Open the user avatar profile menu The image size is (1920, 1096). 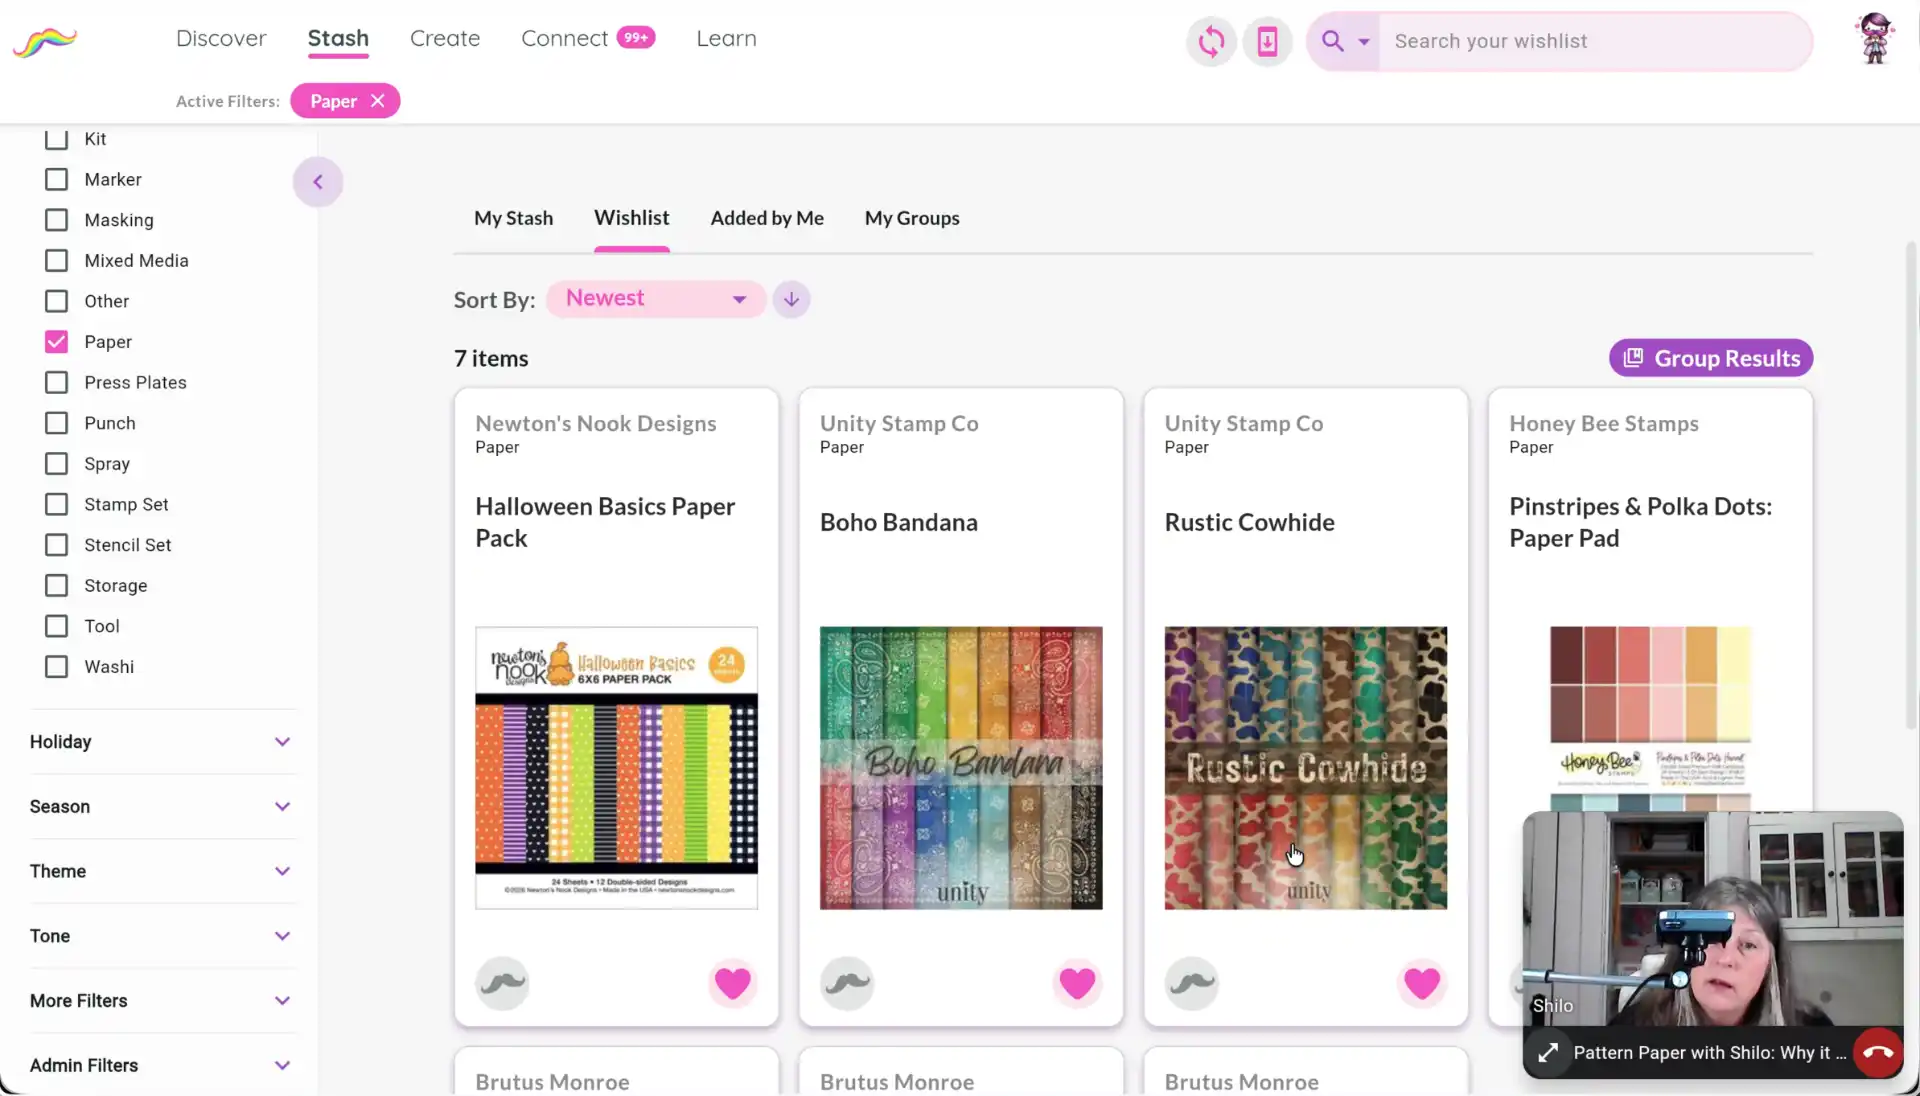coord(1875,39)
